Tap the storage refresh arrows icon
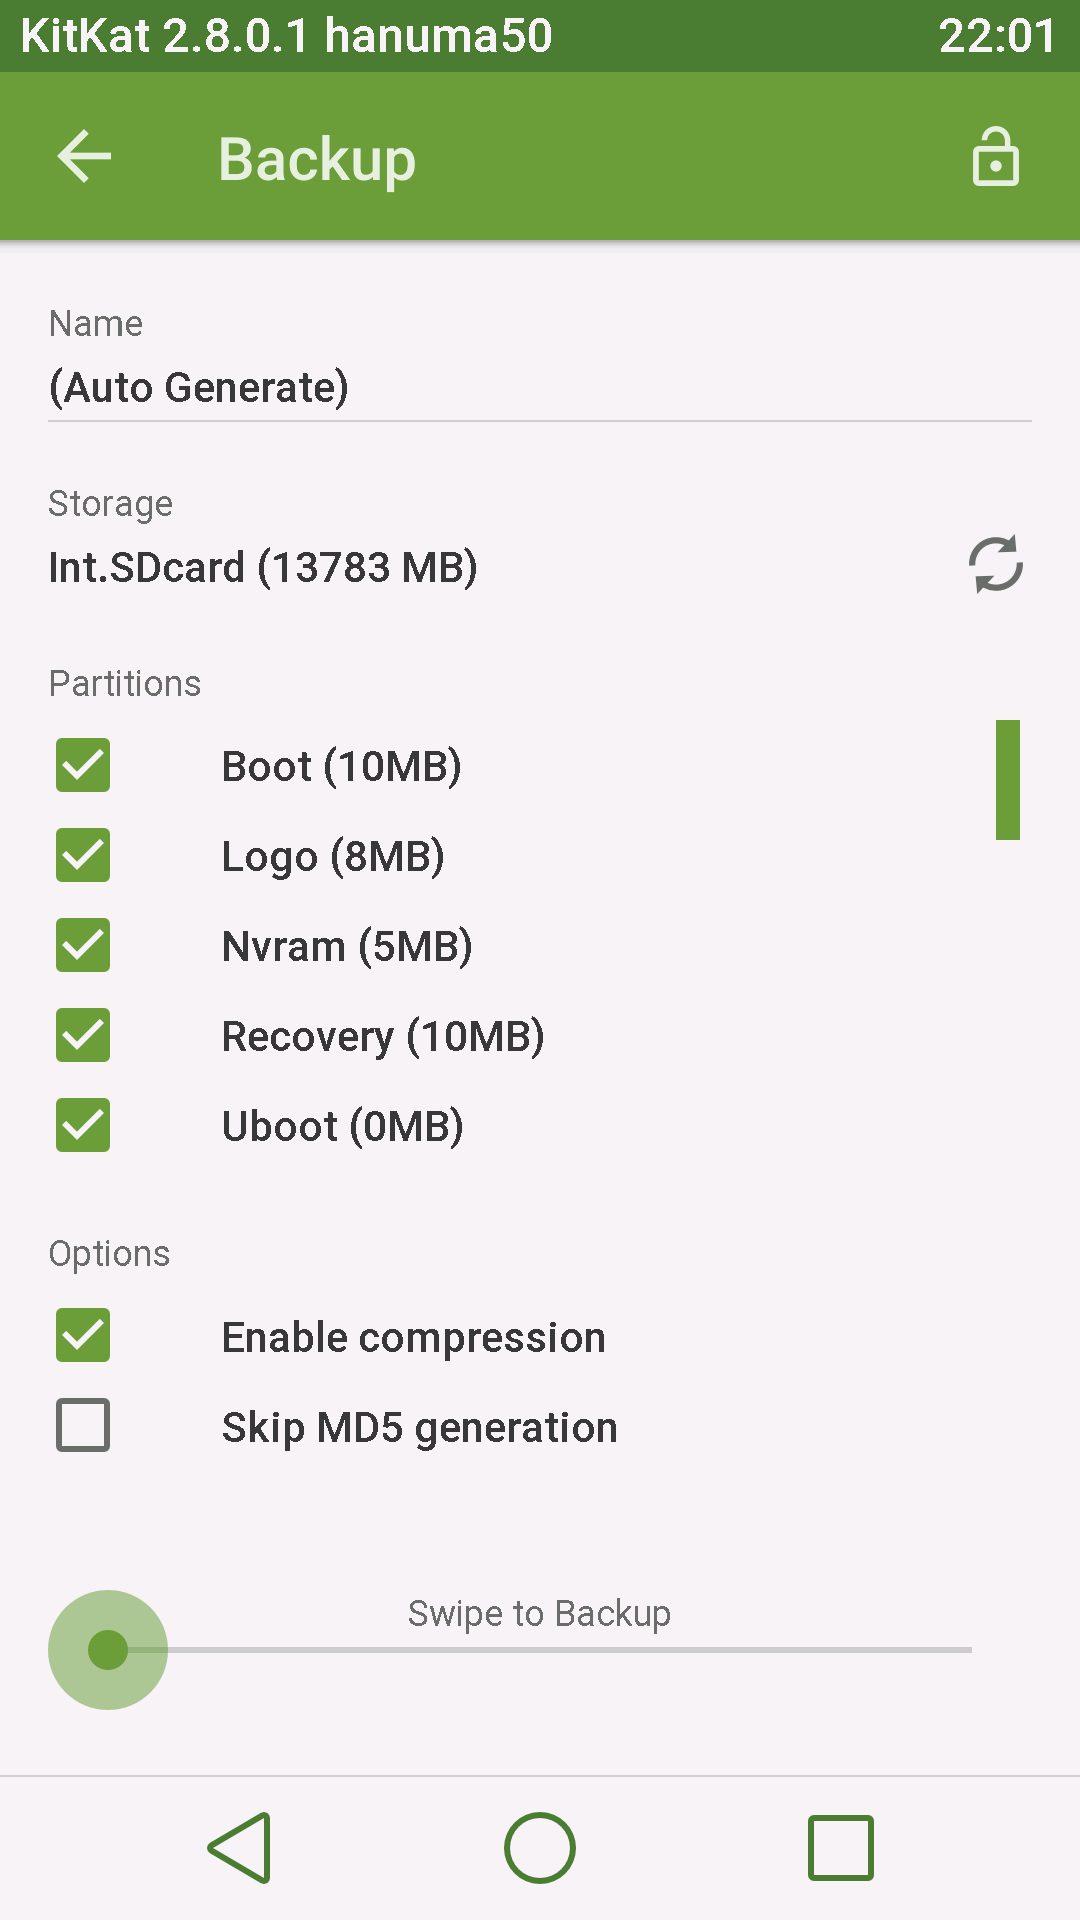1080x1920 pixels. [995, 565]
